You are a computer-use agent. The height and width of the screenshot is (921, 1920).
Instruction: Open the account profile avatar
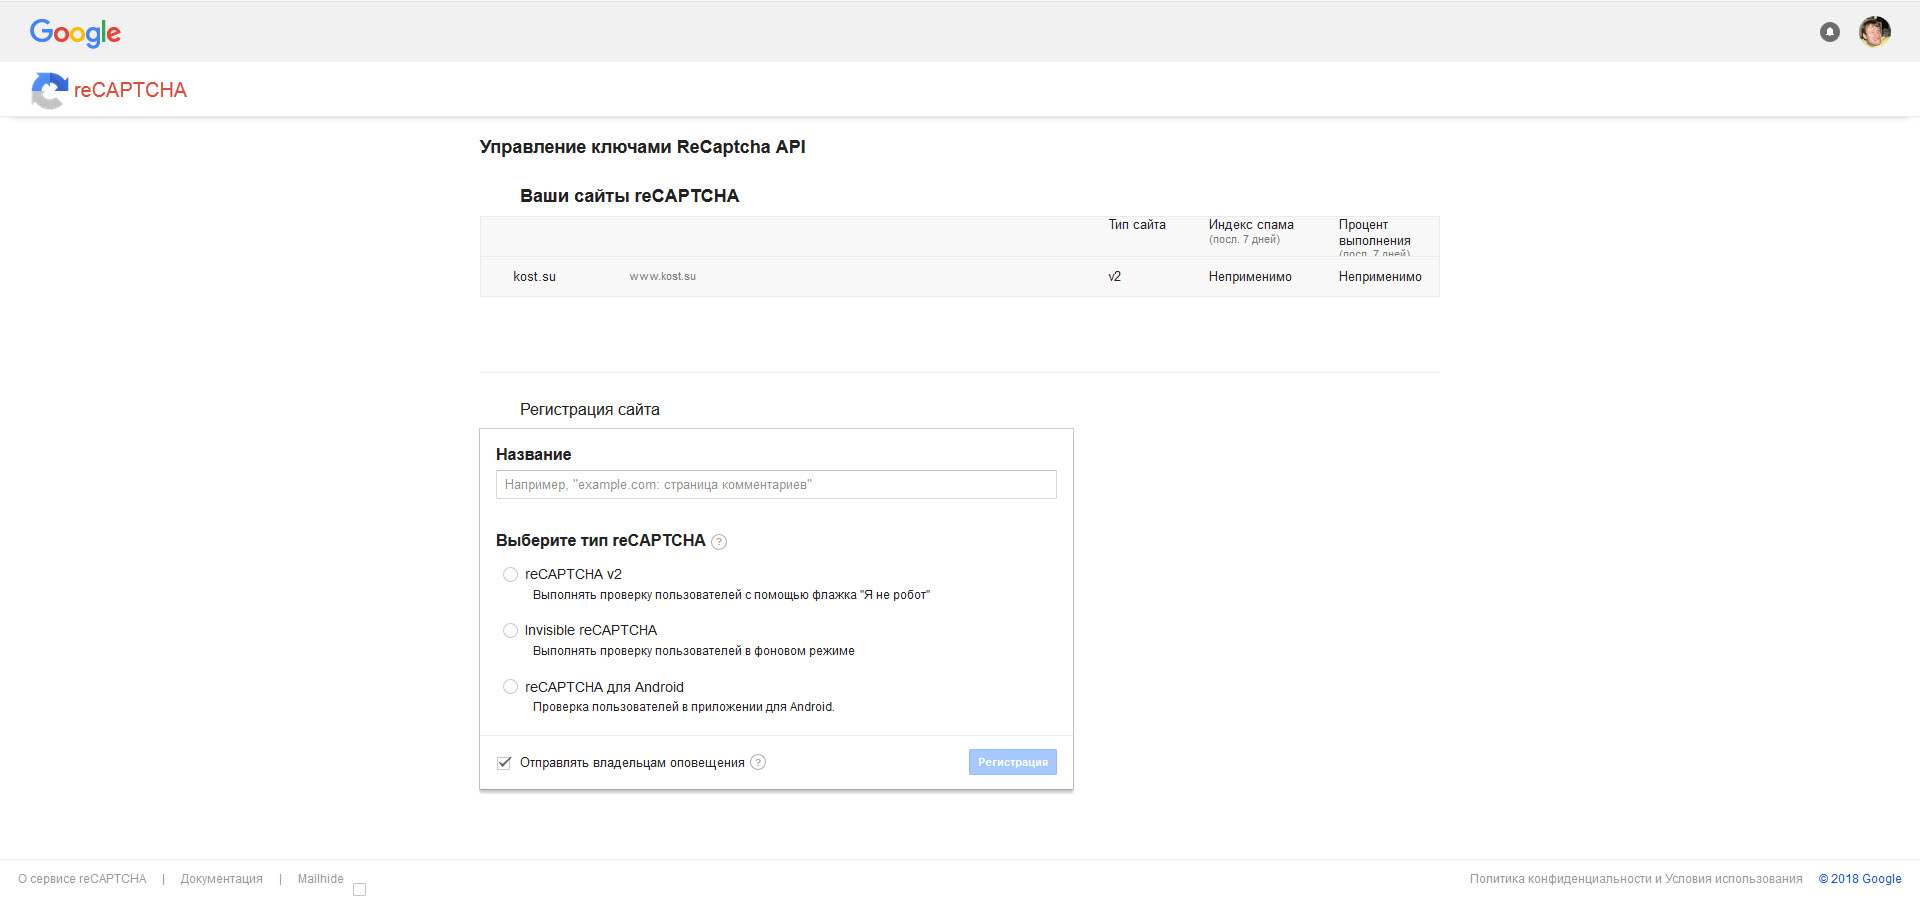point(1875,32)
